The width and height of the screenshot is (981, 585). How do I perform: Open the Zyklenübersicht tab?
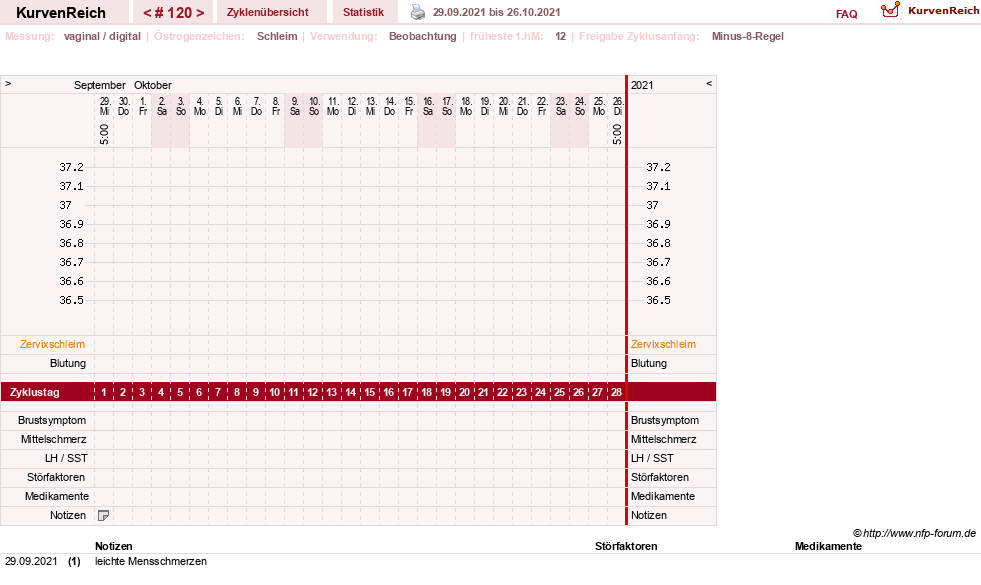click(x=268, y=12)
